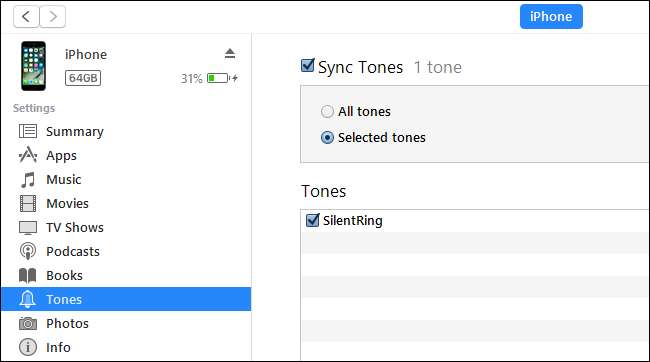Click the Music note icon
Viewport: 650px width, 362px height.
(28, 180)
